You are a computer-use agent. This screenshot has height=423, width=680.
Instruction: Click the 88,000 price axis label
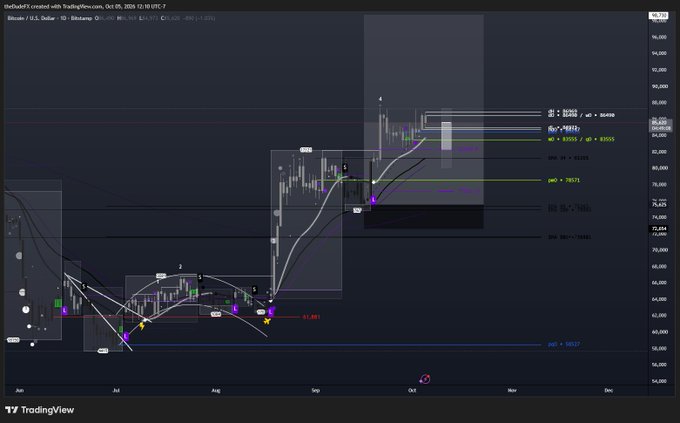(659, 103)
